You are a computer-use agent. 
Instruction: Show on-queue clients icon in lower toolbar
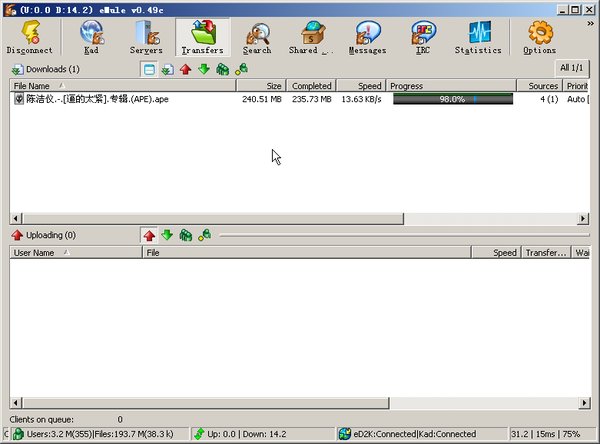186,235
